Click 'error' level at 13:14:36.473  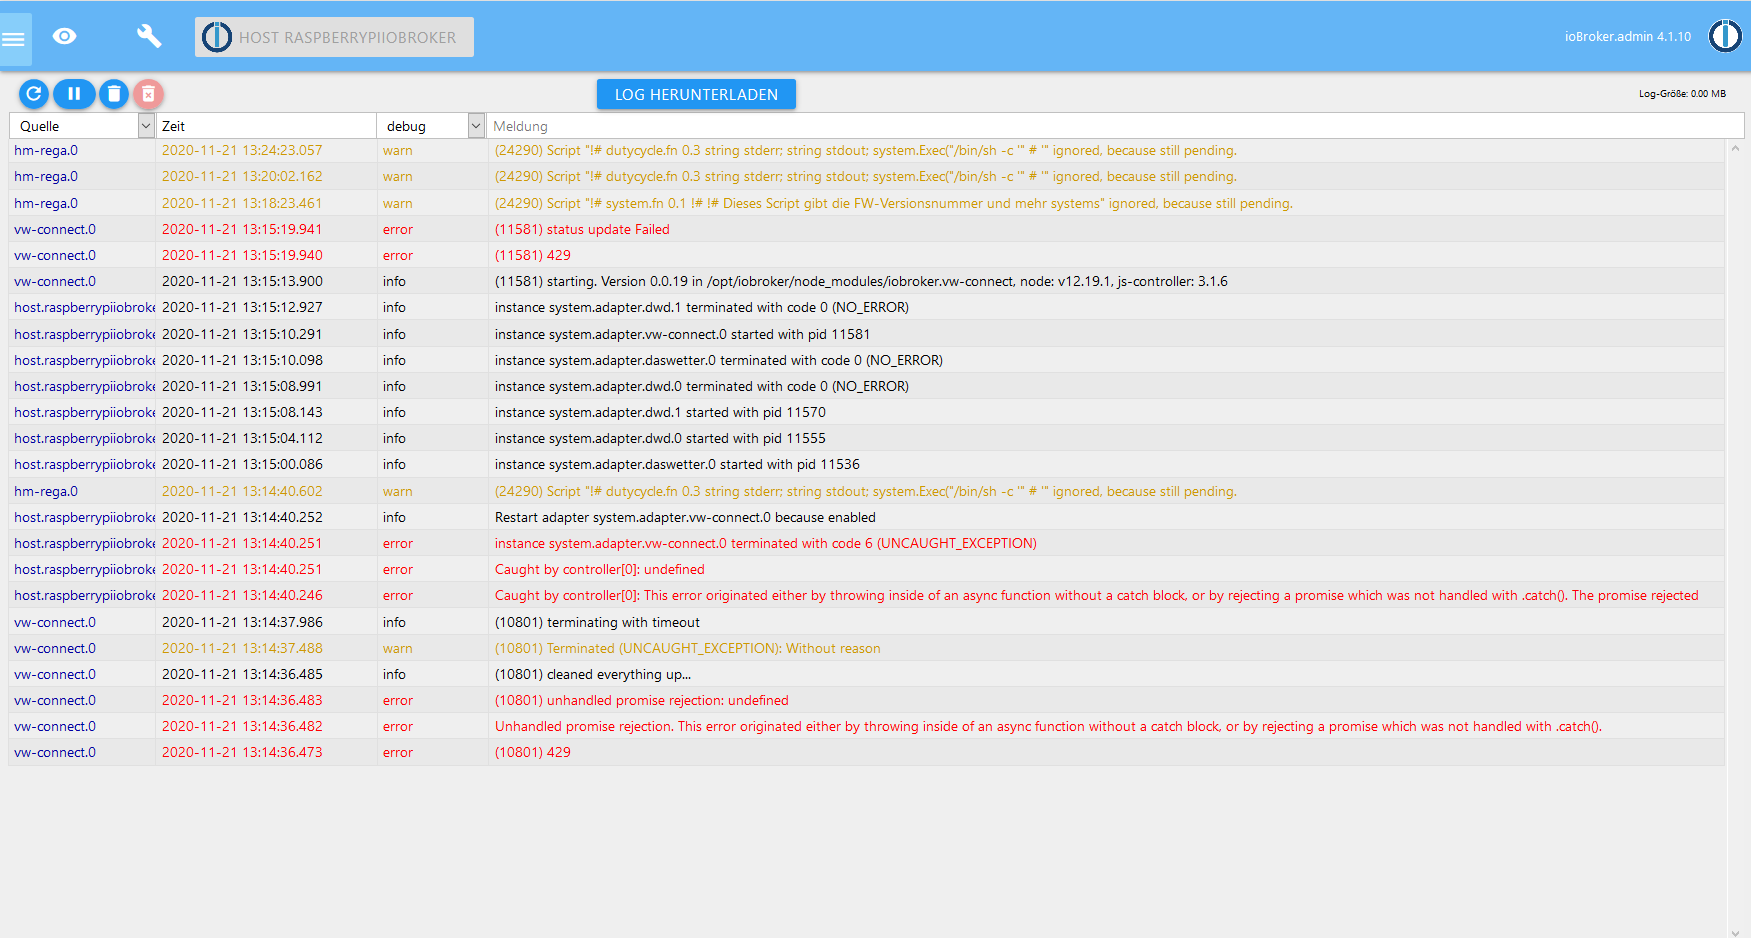tap(398, 752)
